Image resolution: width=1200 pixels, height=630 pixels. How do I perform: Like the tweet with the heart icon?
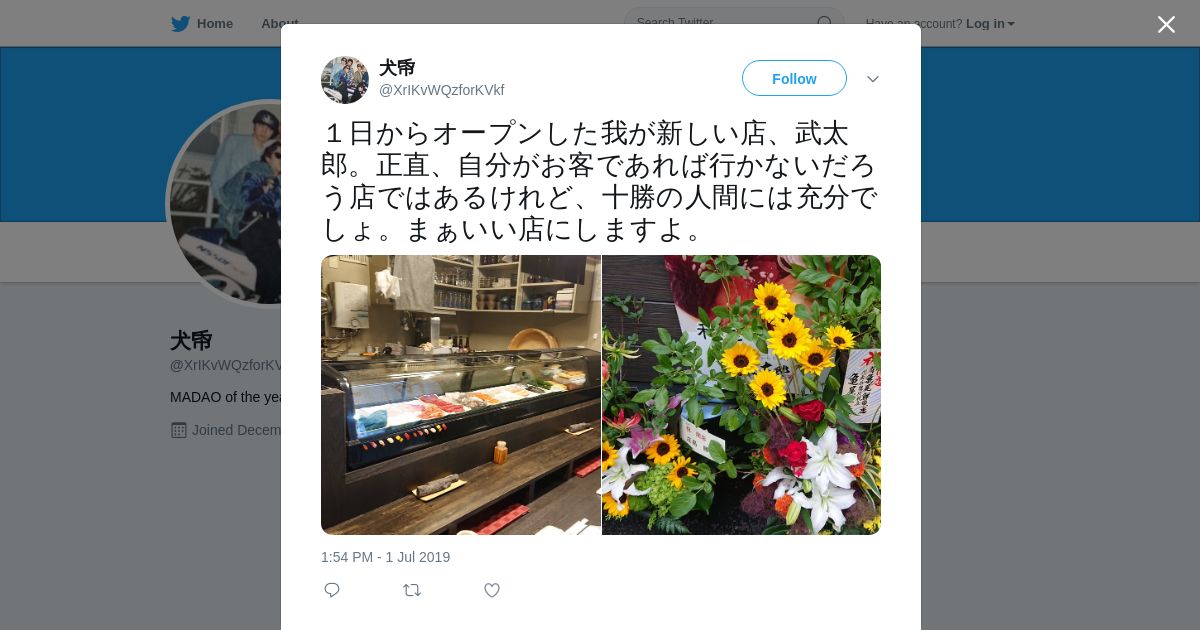[x=492, y=590]
